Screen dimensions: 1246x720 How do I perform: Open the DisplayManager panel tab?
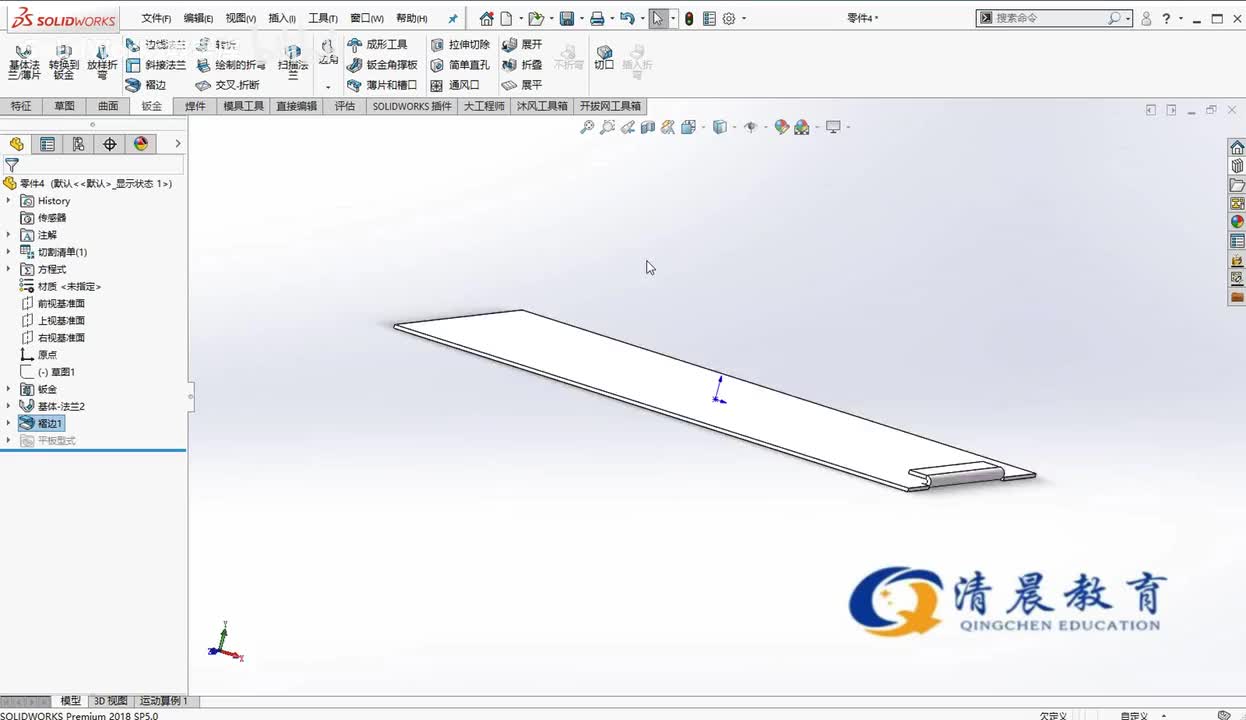(x=141, y=144)
